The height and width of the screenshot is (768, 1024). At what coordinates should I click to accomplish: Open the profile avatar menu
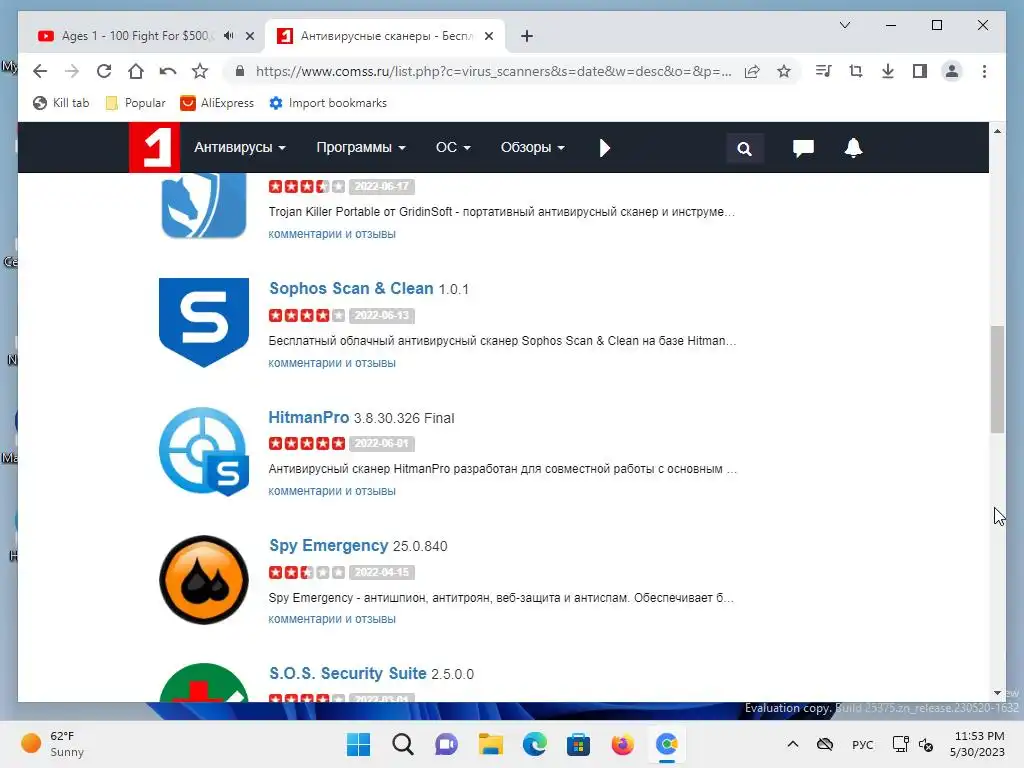[x=952, y=71]
